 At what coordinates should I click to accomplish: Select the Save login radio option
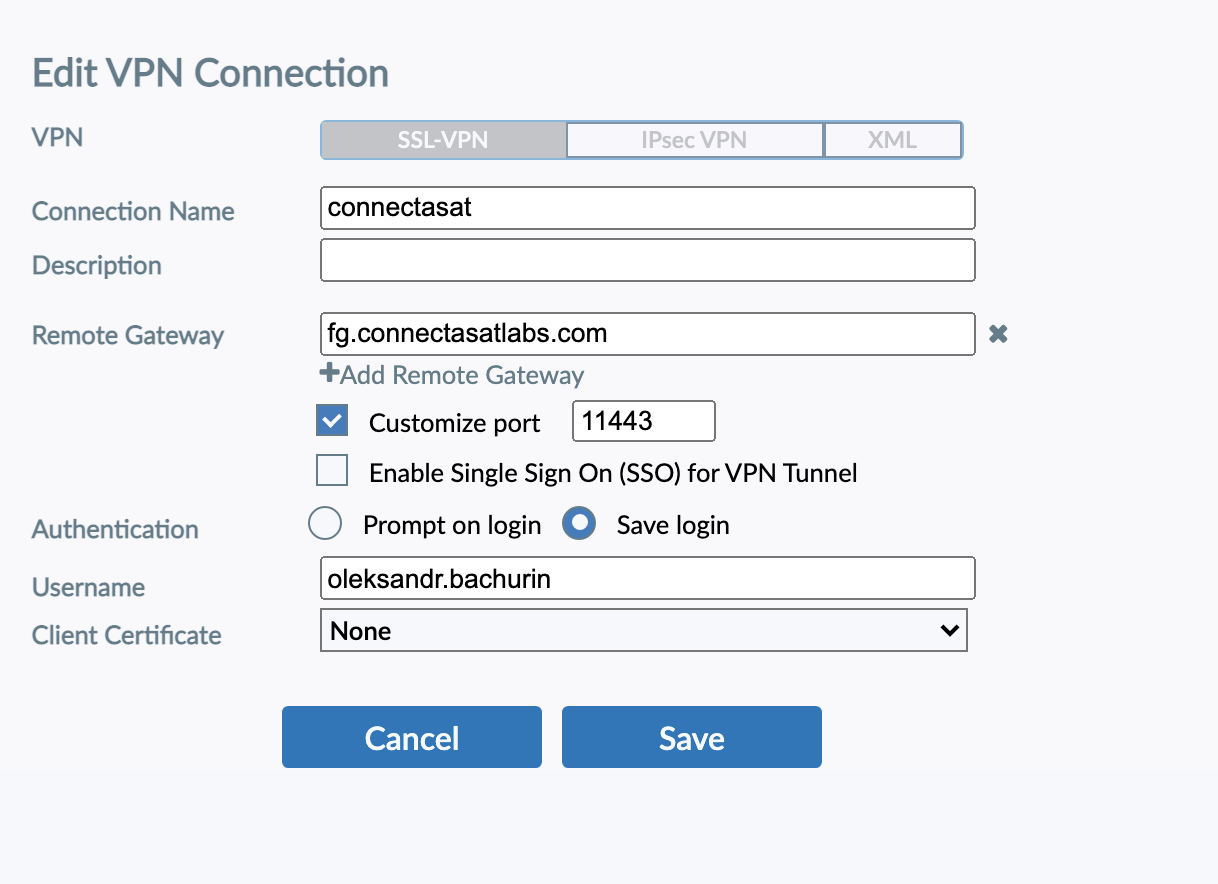[x=579, y=524]
